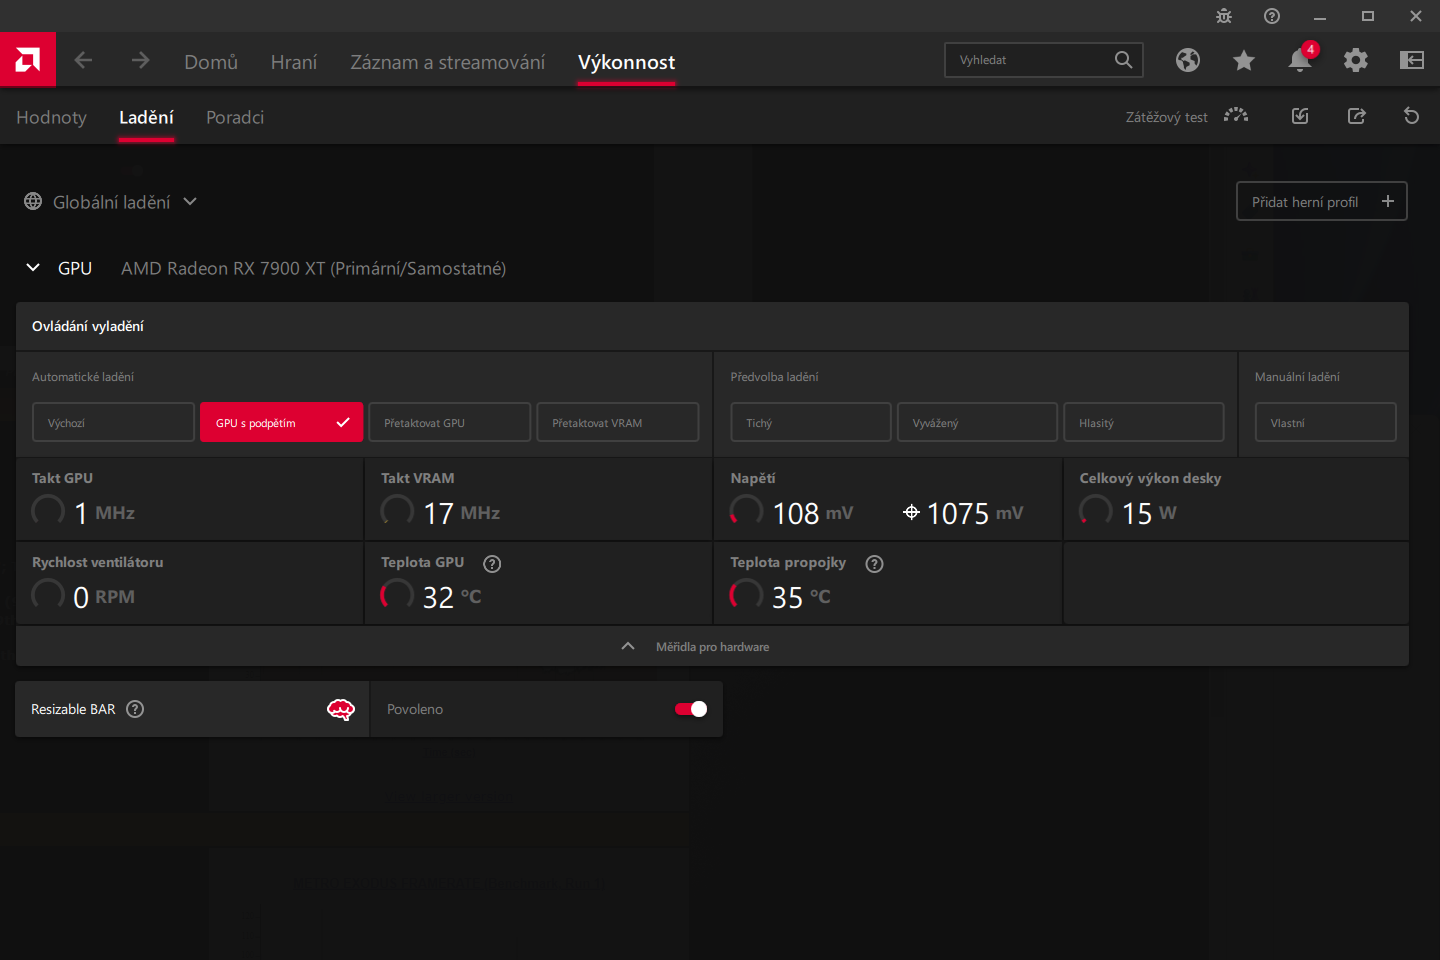Click the bug report icon

1224,16
